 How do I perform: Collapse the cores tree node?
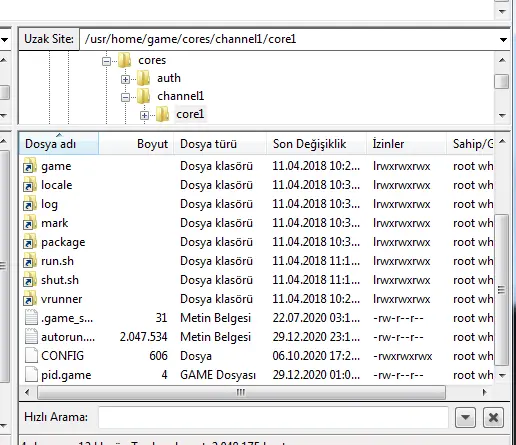click(106, 61)
